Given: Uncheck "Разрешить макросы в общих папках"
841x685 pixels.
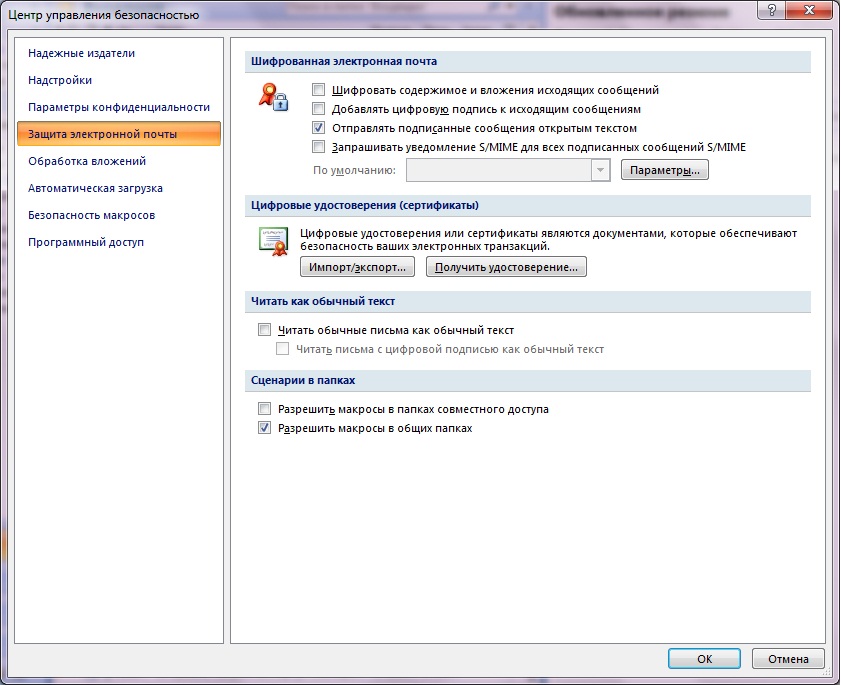Looking at the screenshot, I should (264, 428).
